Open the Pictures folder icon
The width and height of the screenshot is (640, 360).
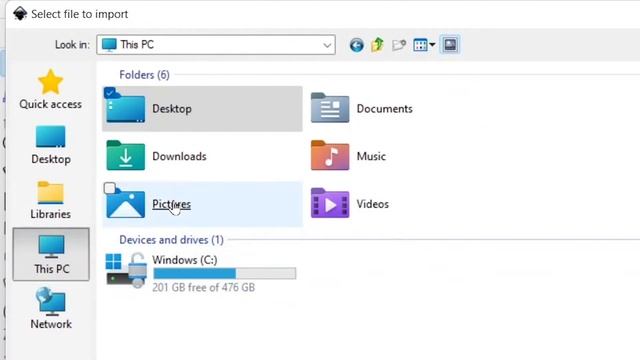point(125,203)
